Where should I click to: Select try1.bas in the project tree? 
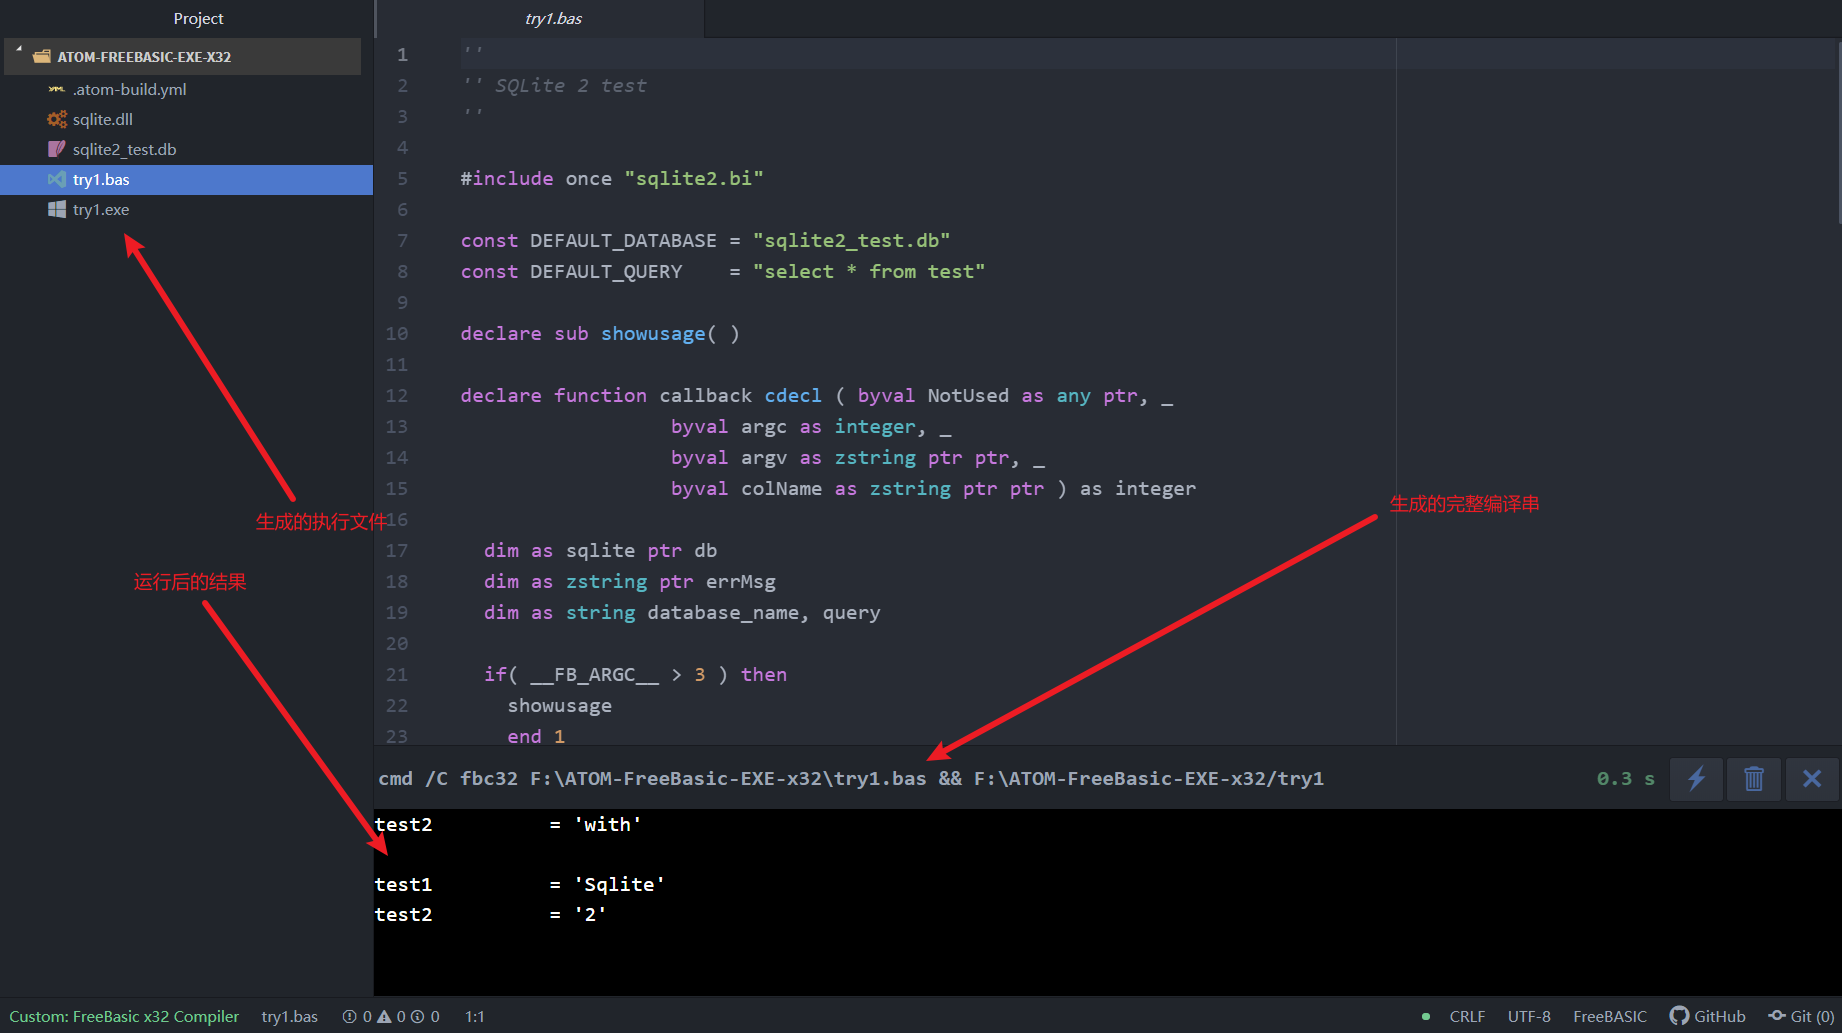tap(186, 180)
